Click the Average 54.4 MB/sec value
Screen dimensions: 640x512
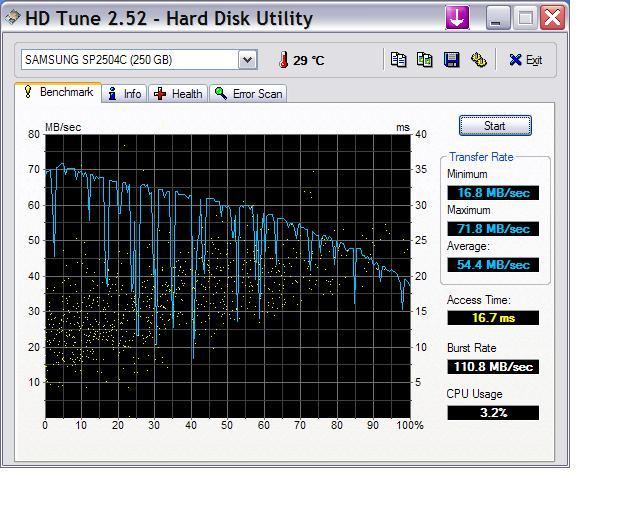coord(493,265)
